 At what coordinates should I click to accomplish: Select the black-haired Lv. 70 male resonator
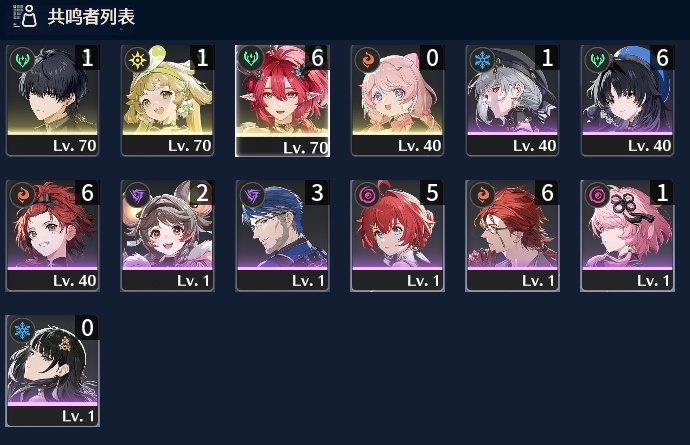[x=52, y=100]
